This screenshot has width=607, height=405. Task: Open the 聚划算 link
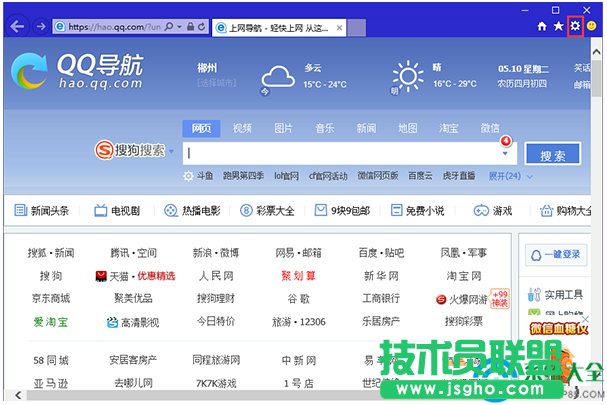[298, 276]
